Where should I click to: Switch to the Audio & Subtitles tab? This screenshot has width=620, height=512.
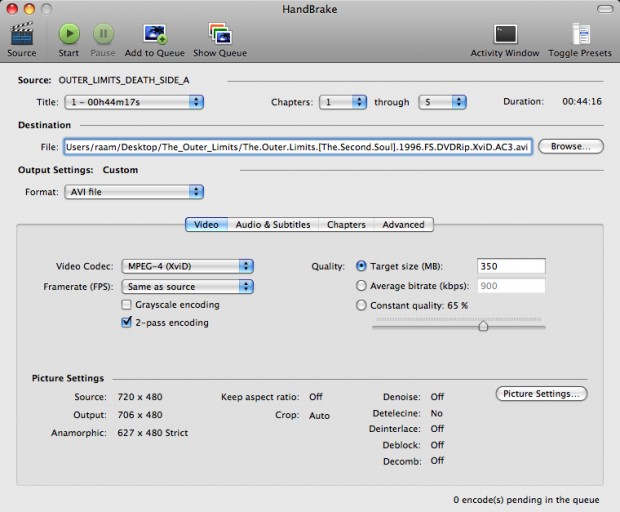(273, 225)
